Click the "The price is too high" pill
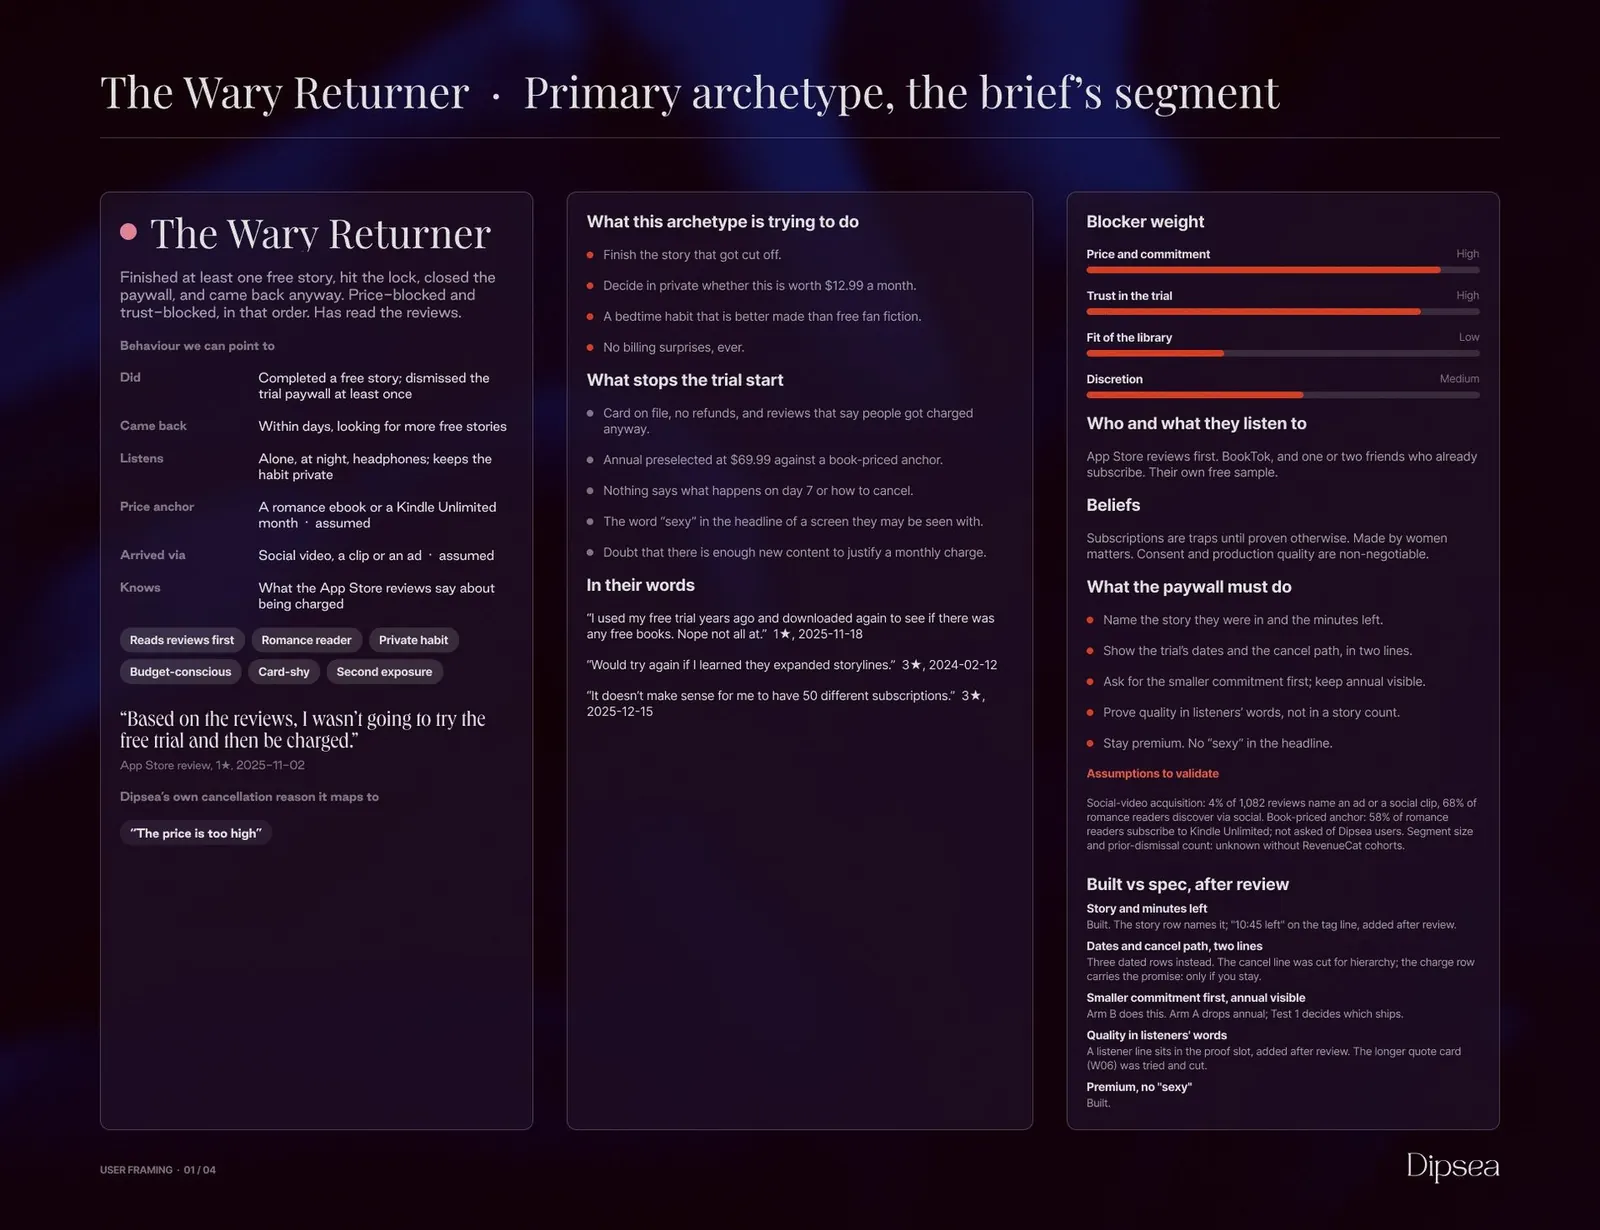 [196, 833]
